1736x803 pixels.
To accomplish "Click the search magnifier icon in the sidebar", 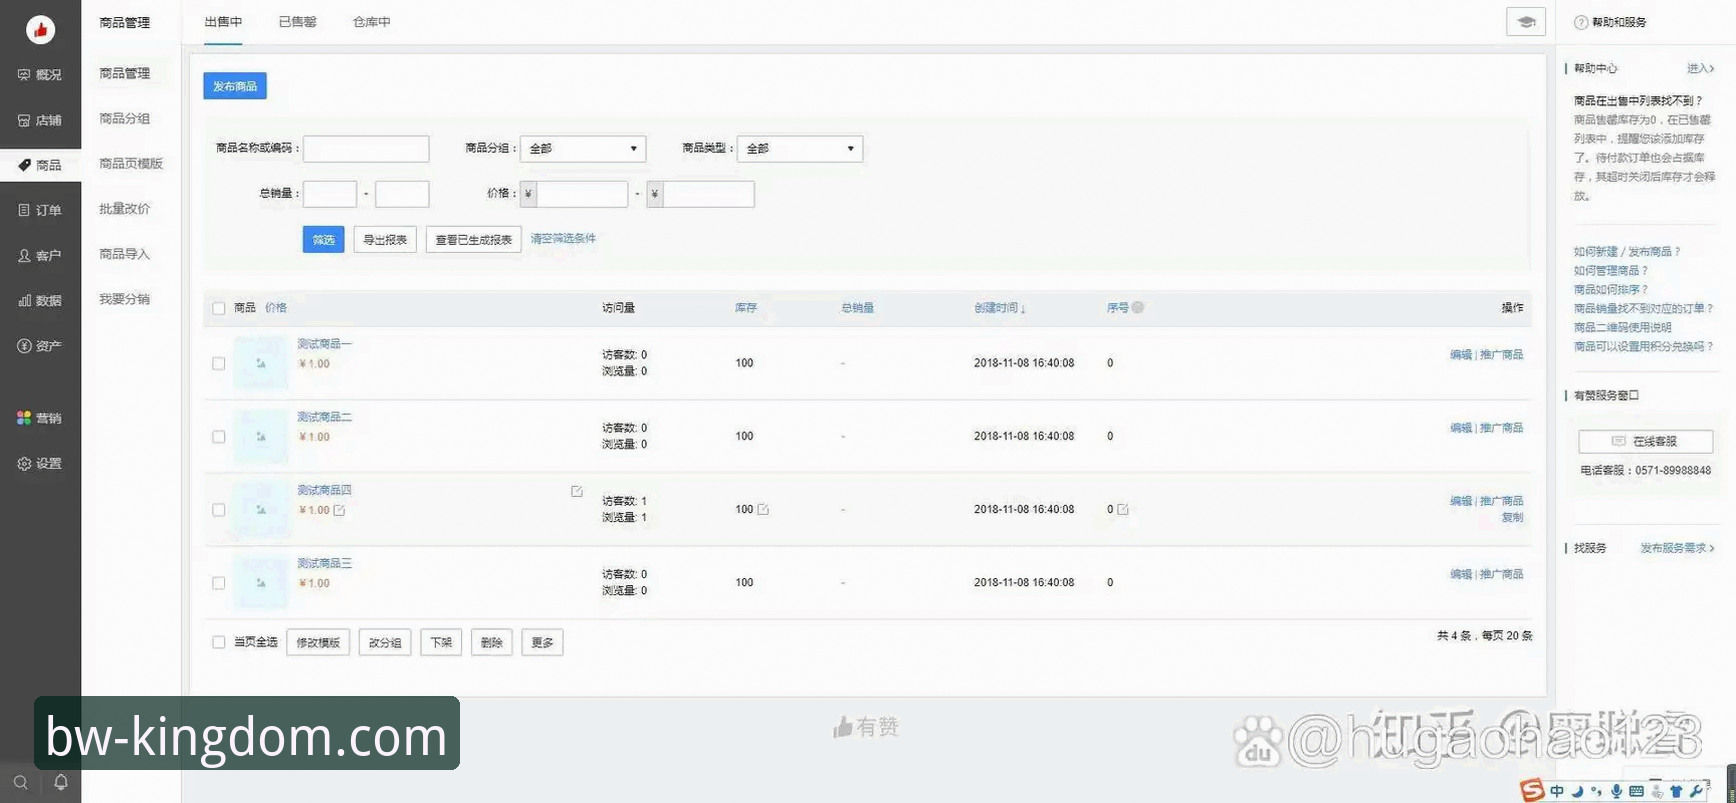I will [x=20, y=783].
